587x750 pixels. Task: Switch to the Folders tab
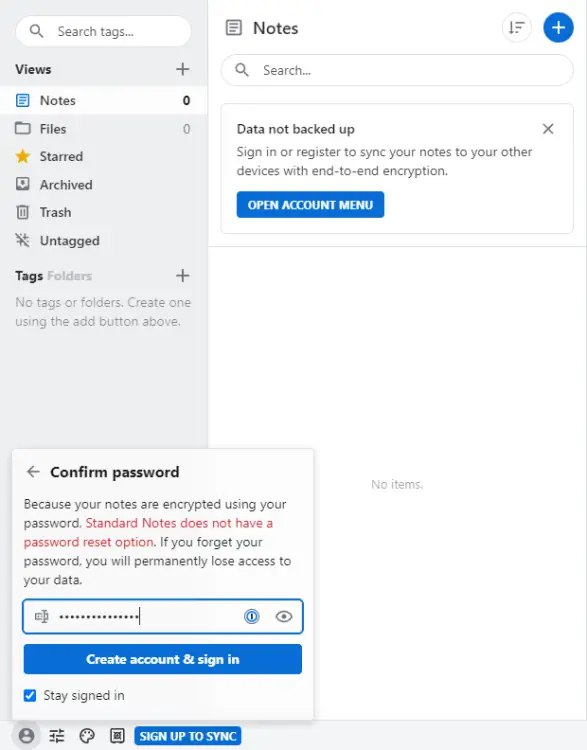(70, 276)
